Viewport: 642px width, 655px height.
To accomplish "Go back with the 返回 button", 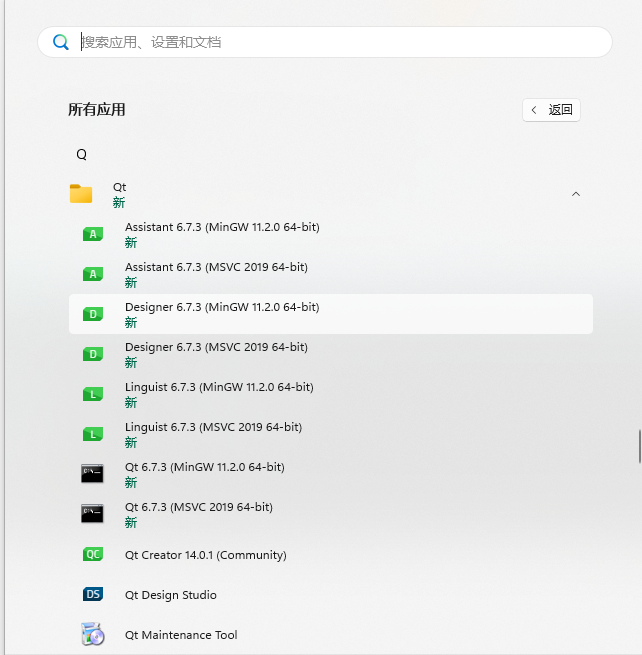I will coord(551,110).
